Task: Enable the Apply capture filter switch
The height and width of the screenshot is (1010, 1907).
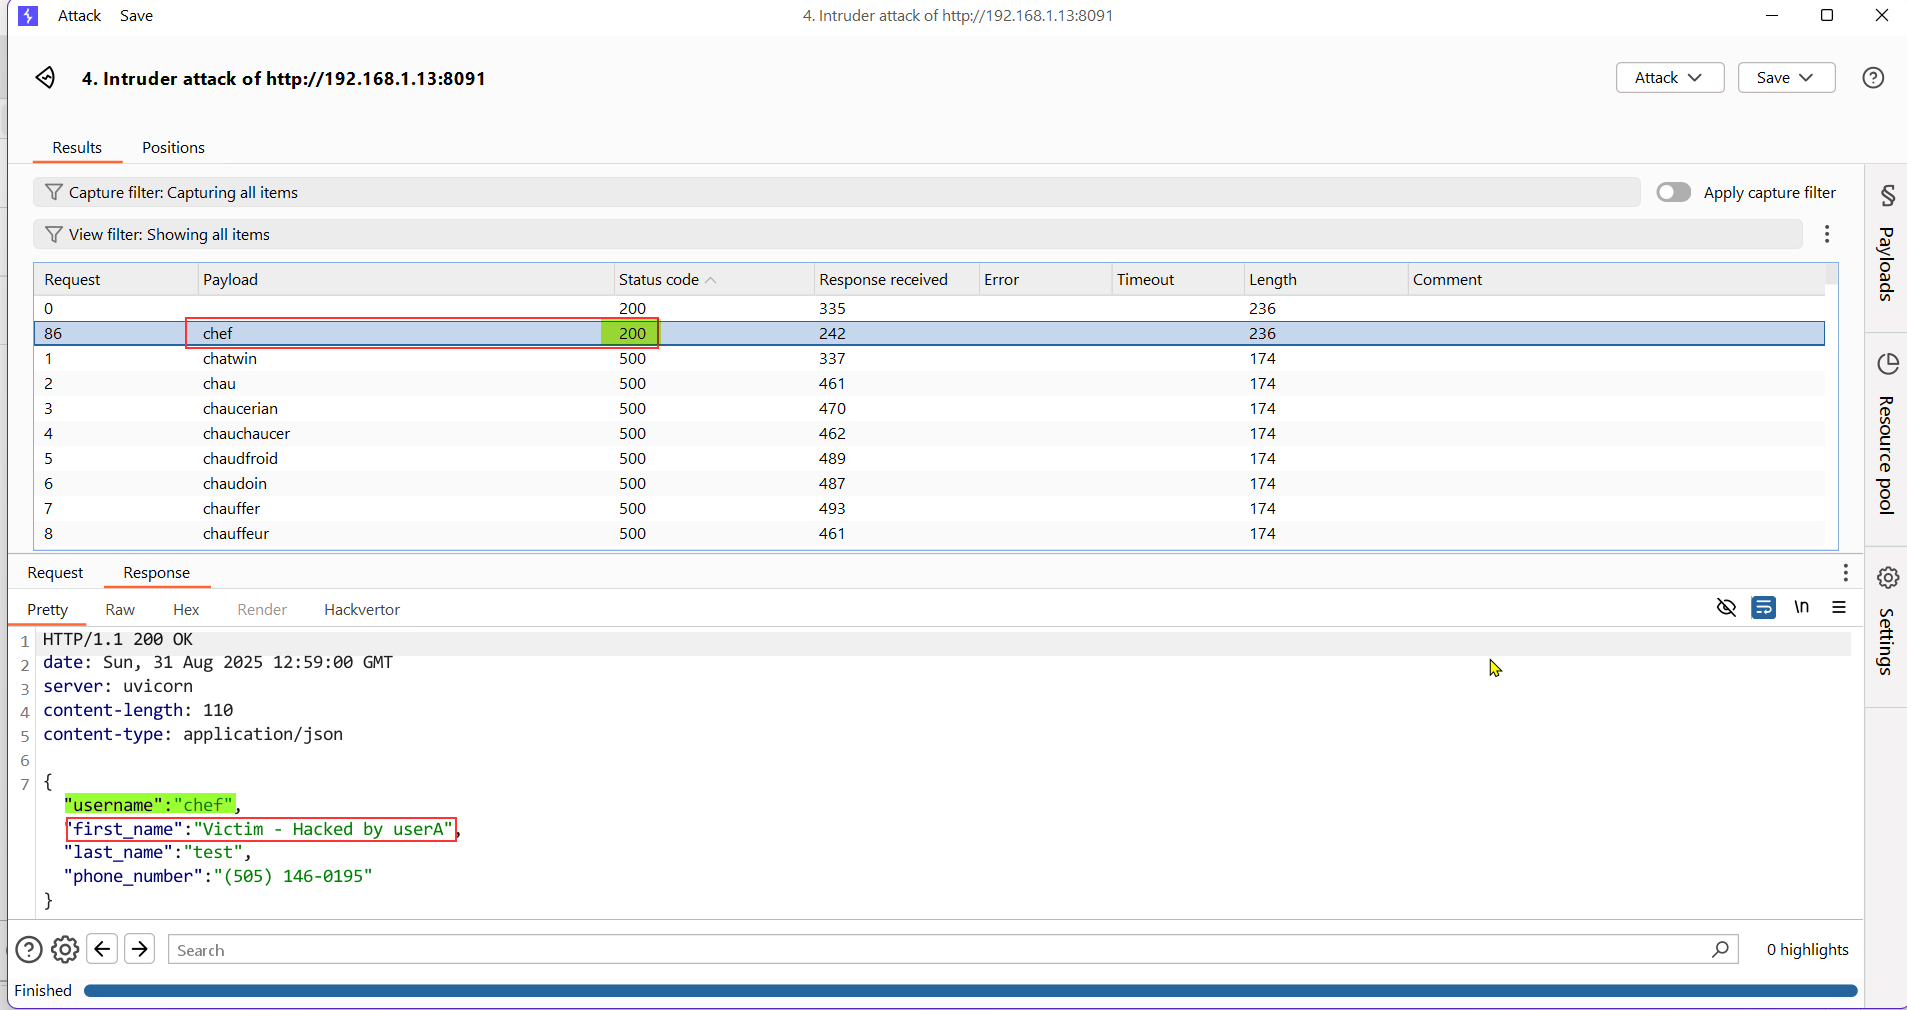Action: point(1673,192)
